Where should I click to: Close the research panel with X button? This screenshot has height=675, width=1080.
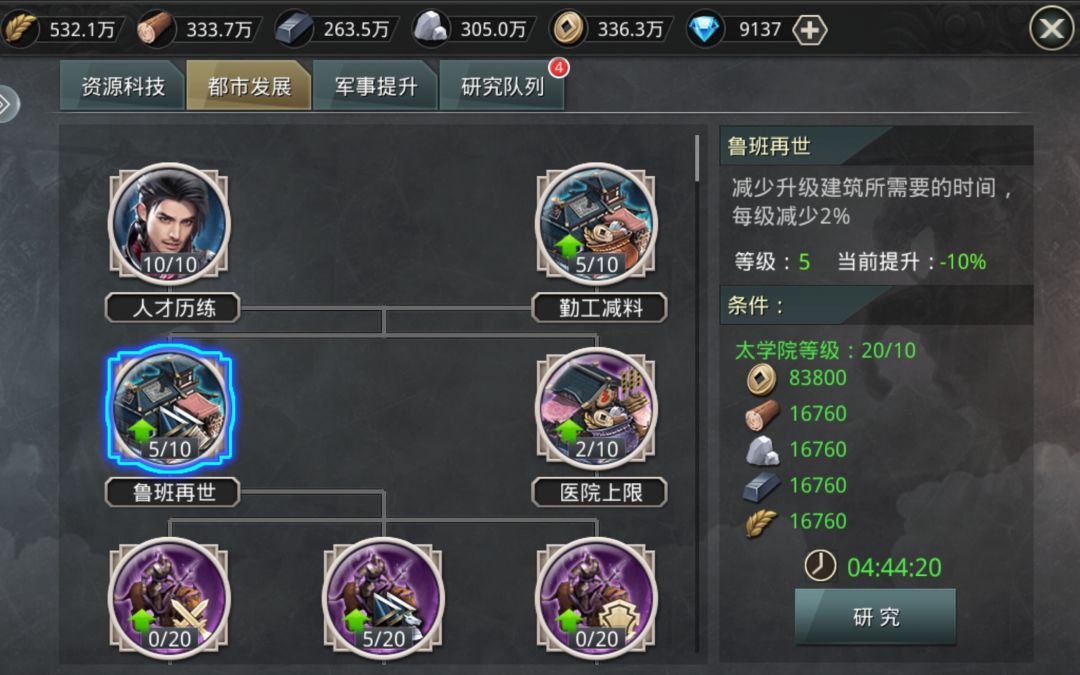tap(1051, 28)
